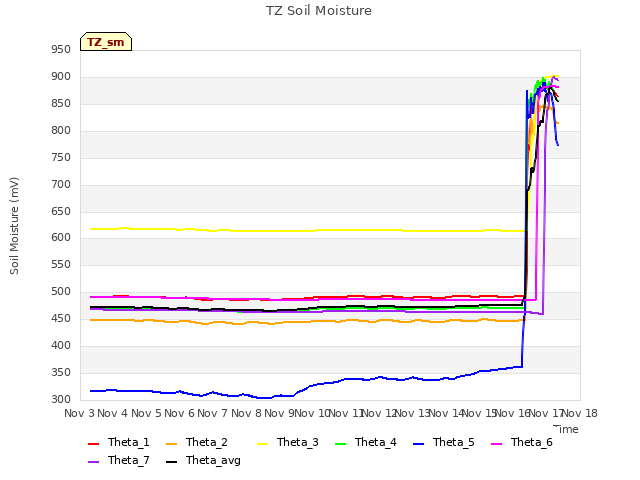Viewport: 640px width, 480px height.
Task: Click the Nov 8 x-axis label
Action: 246,413
